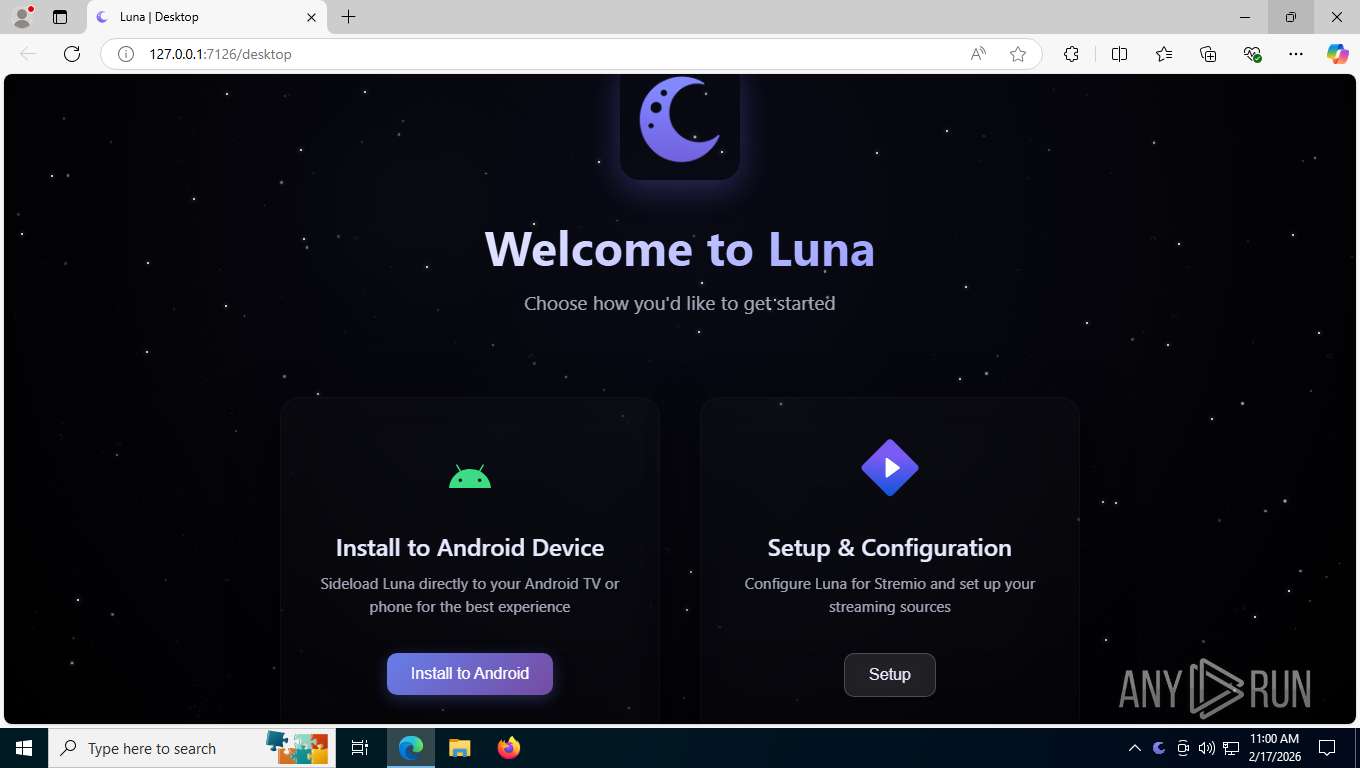This screenshot has width=1360, height=768.
Task: Click the Install to Android button
Action: tap(470, 674)
